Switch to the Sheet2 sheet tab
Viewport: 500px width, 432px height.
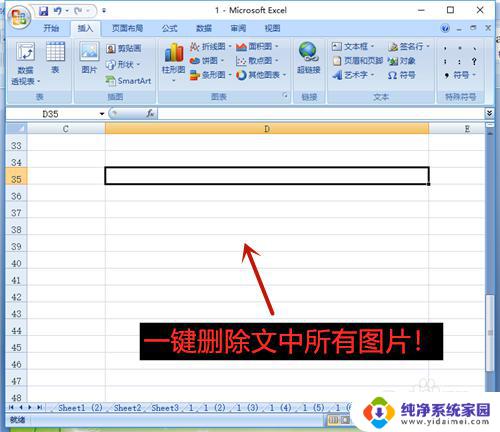[127, 408]
